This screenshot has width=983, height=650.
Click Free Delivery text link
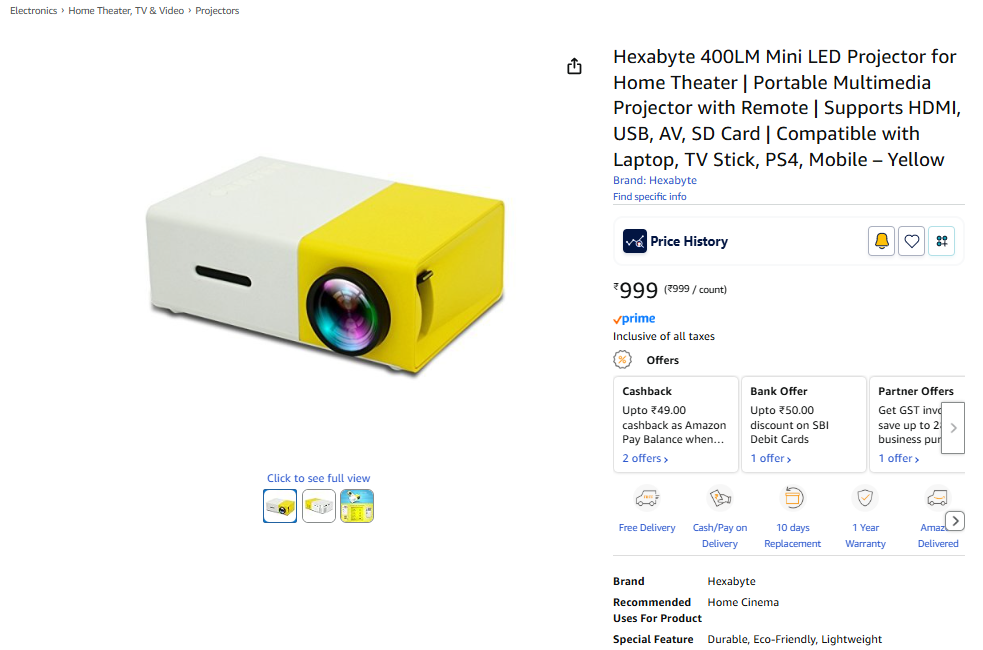coord(647,528)
